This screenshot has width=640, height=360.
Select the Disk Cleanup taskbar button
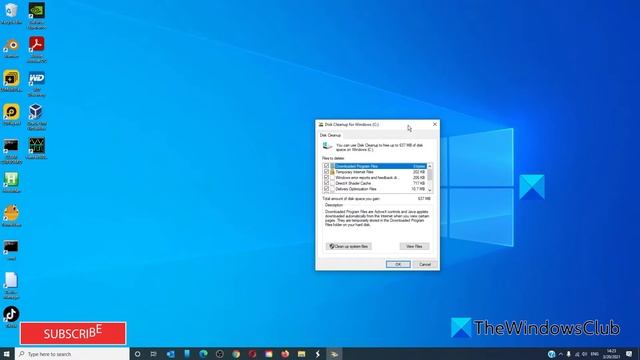(x=334, y=354)
